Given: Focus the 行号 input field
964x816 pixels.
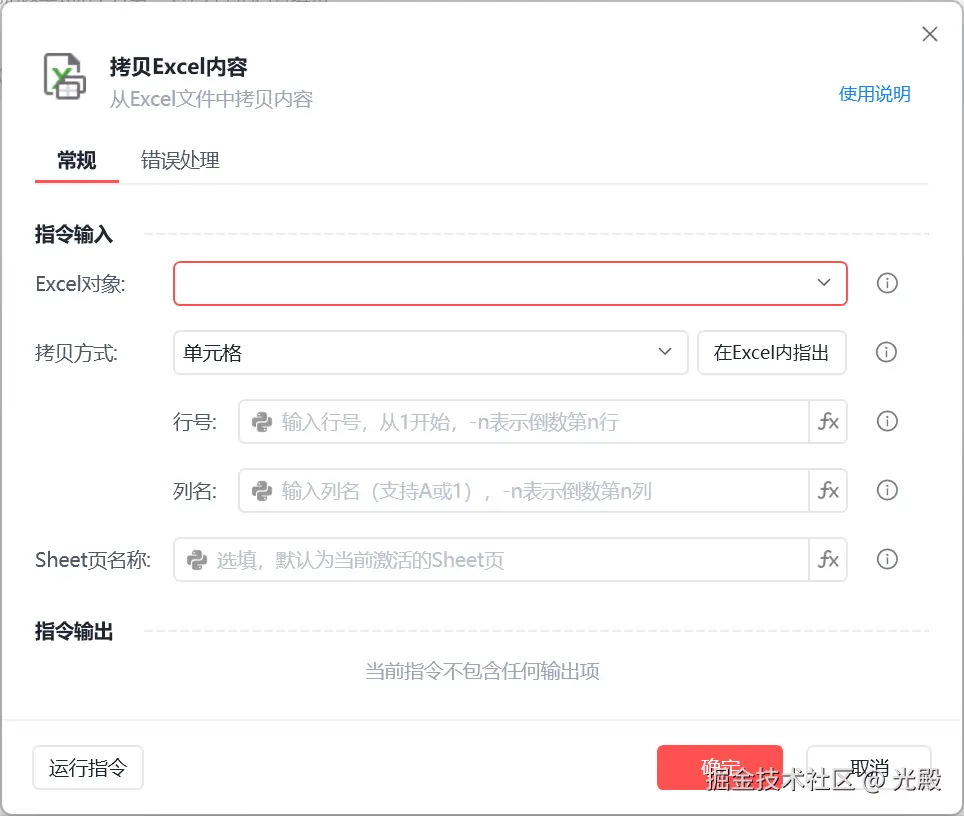Looking at the screenshot, I should click(x=524, y=421).
